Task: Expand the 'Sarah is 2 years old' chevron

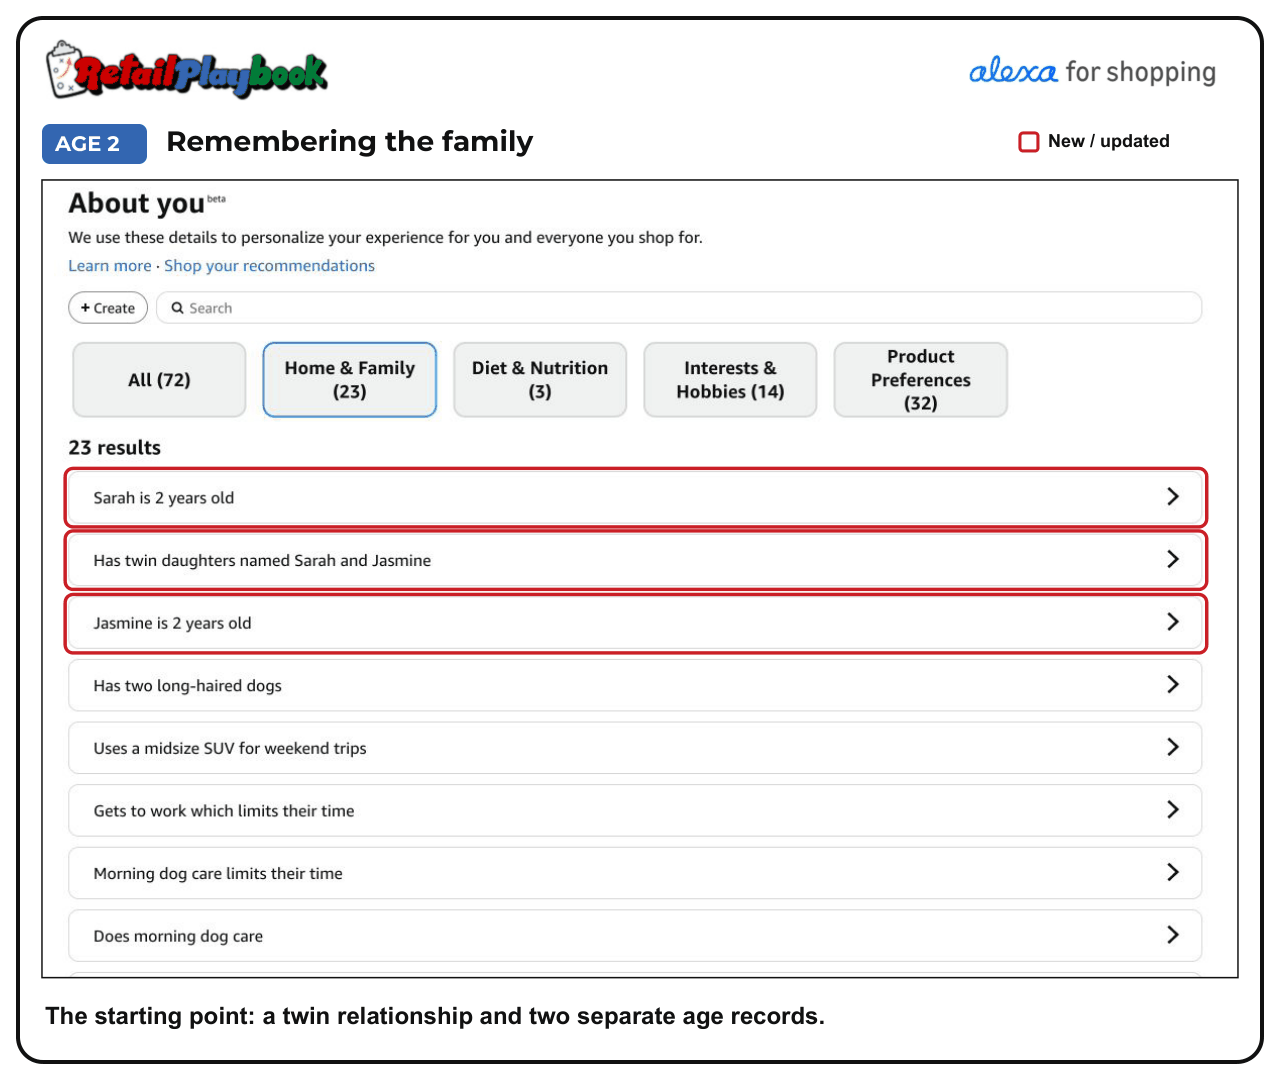Action: tap(1173, 497)
